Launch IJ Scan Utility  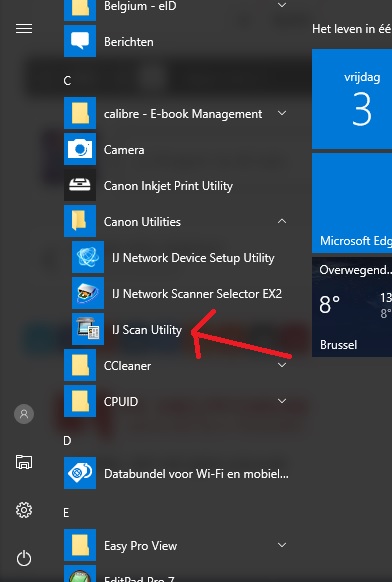click(x=147, y=330)
